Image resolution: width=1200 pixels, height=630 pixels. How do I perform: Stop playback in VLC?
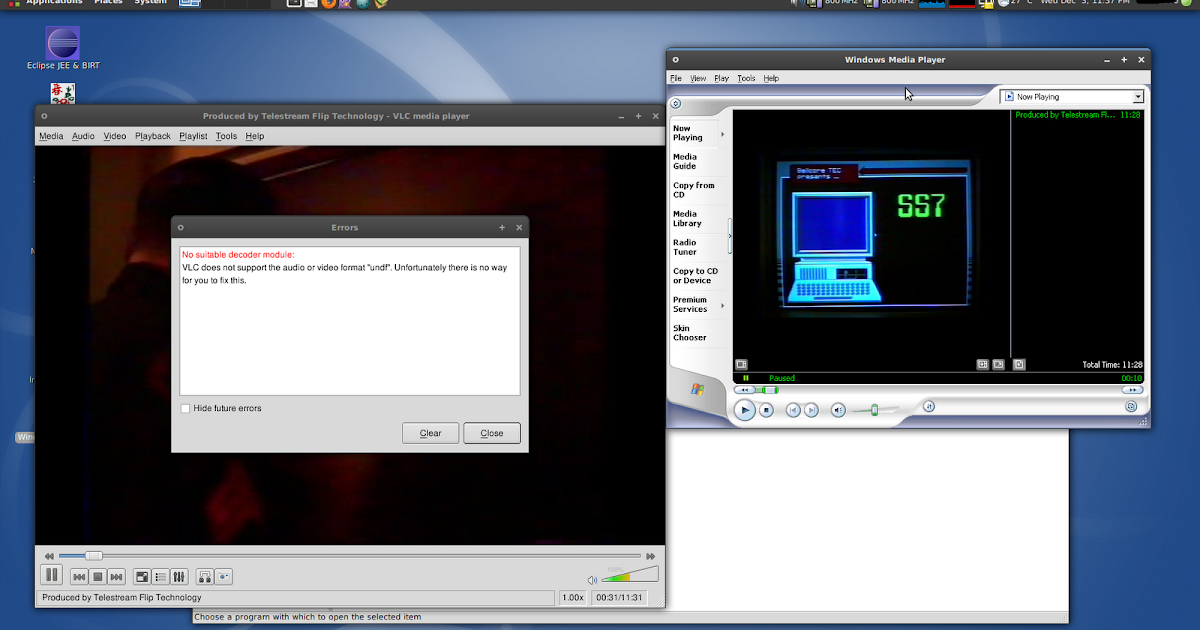click(x=98, y=577)
